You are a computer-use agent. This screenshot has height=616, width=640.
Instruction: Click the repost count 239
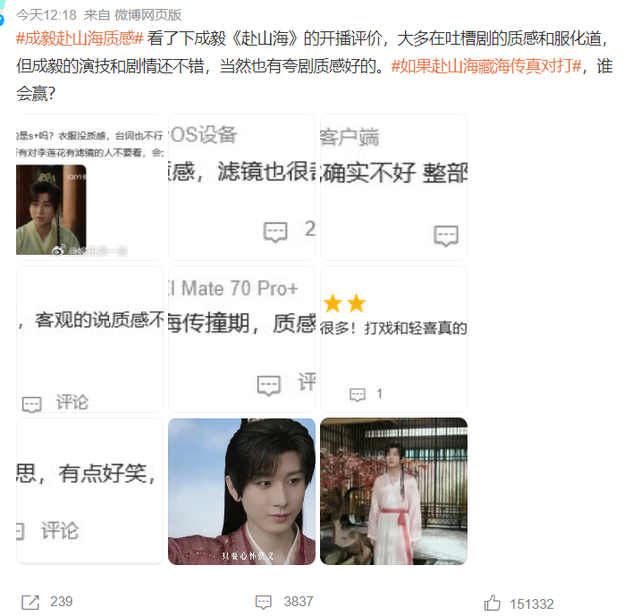(61, 602)
